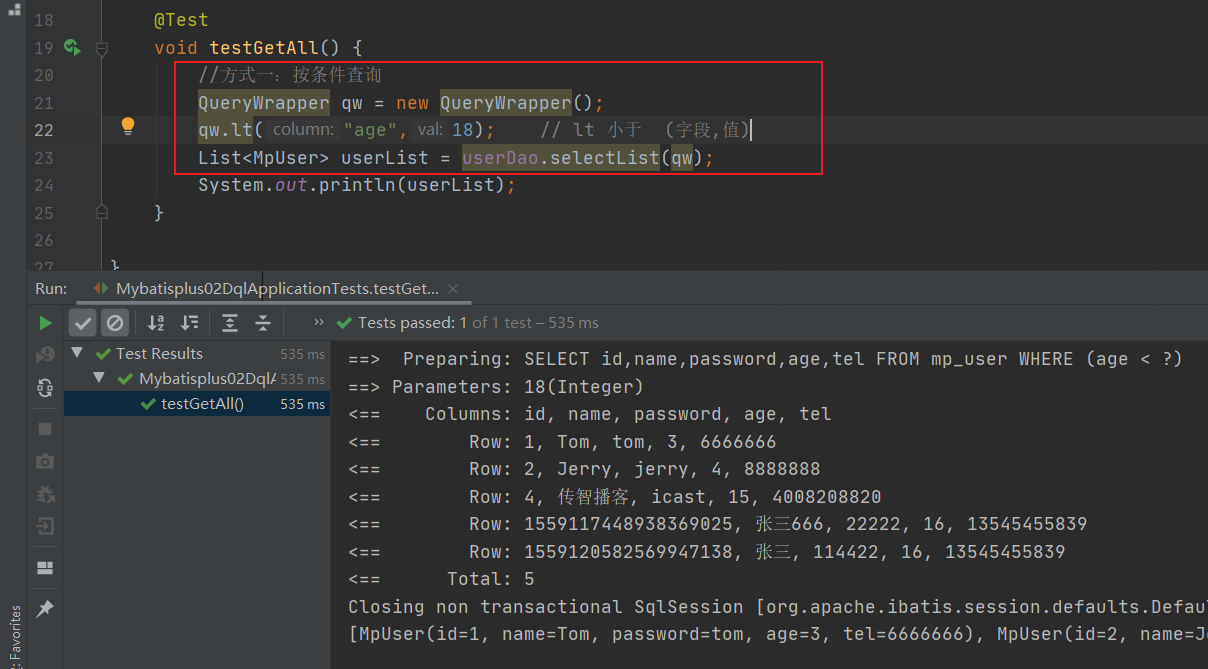Expand all test result nodes
Viewport: 1208px width, 669px height.
tap(230, 323)
